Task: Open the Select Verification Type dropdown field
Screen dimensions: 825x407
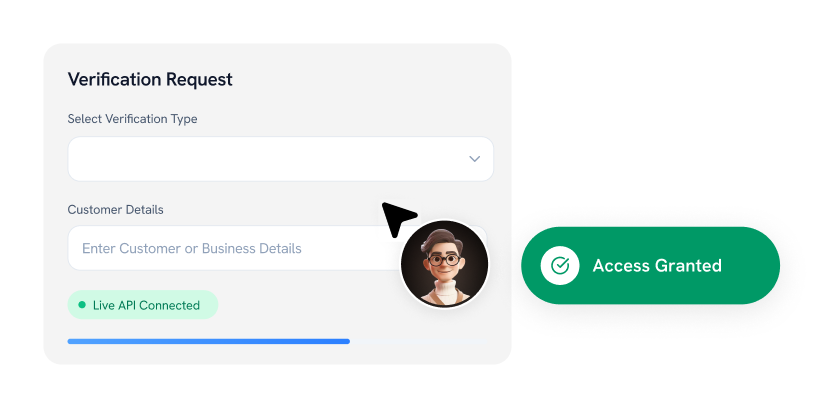Action: [x=280, y=159]
